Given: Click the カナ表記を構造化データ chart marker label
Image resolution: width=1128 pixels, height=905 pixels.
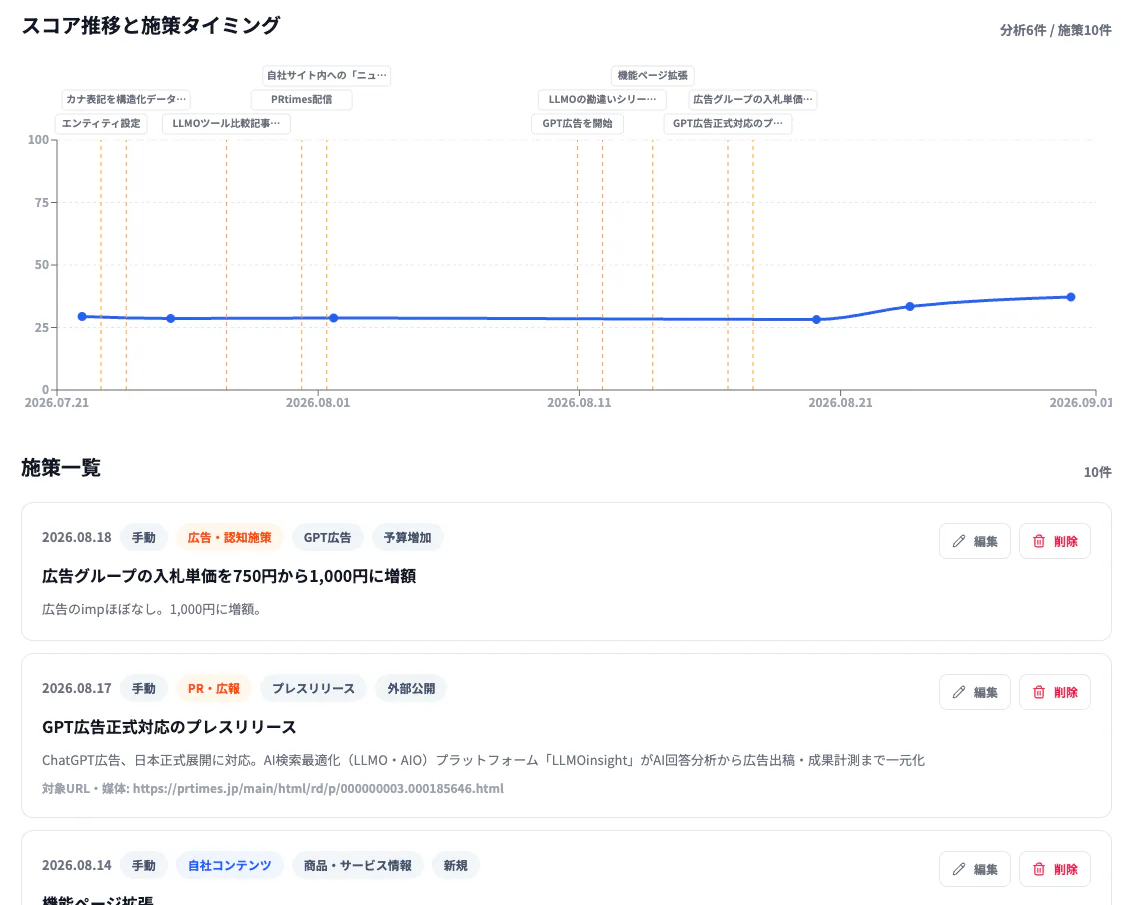Looking at the screenshot, I should tap(126, 99).
